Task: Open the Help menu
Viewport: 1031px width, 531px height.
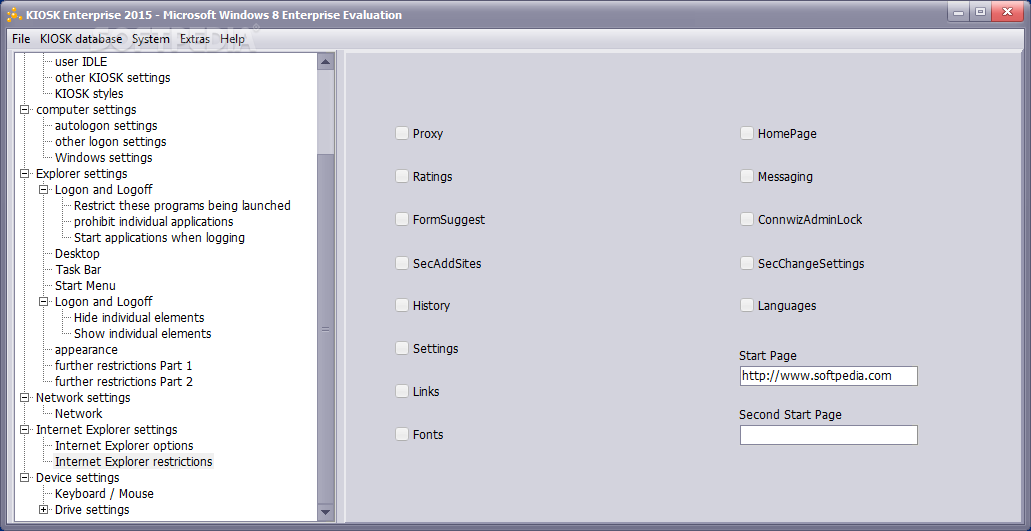Action: point(232,39)
